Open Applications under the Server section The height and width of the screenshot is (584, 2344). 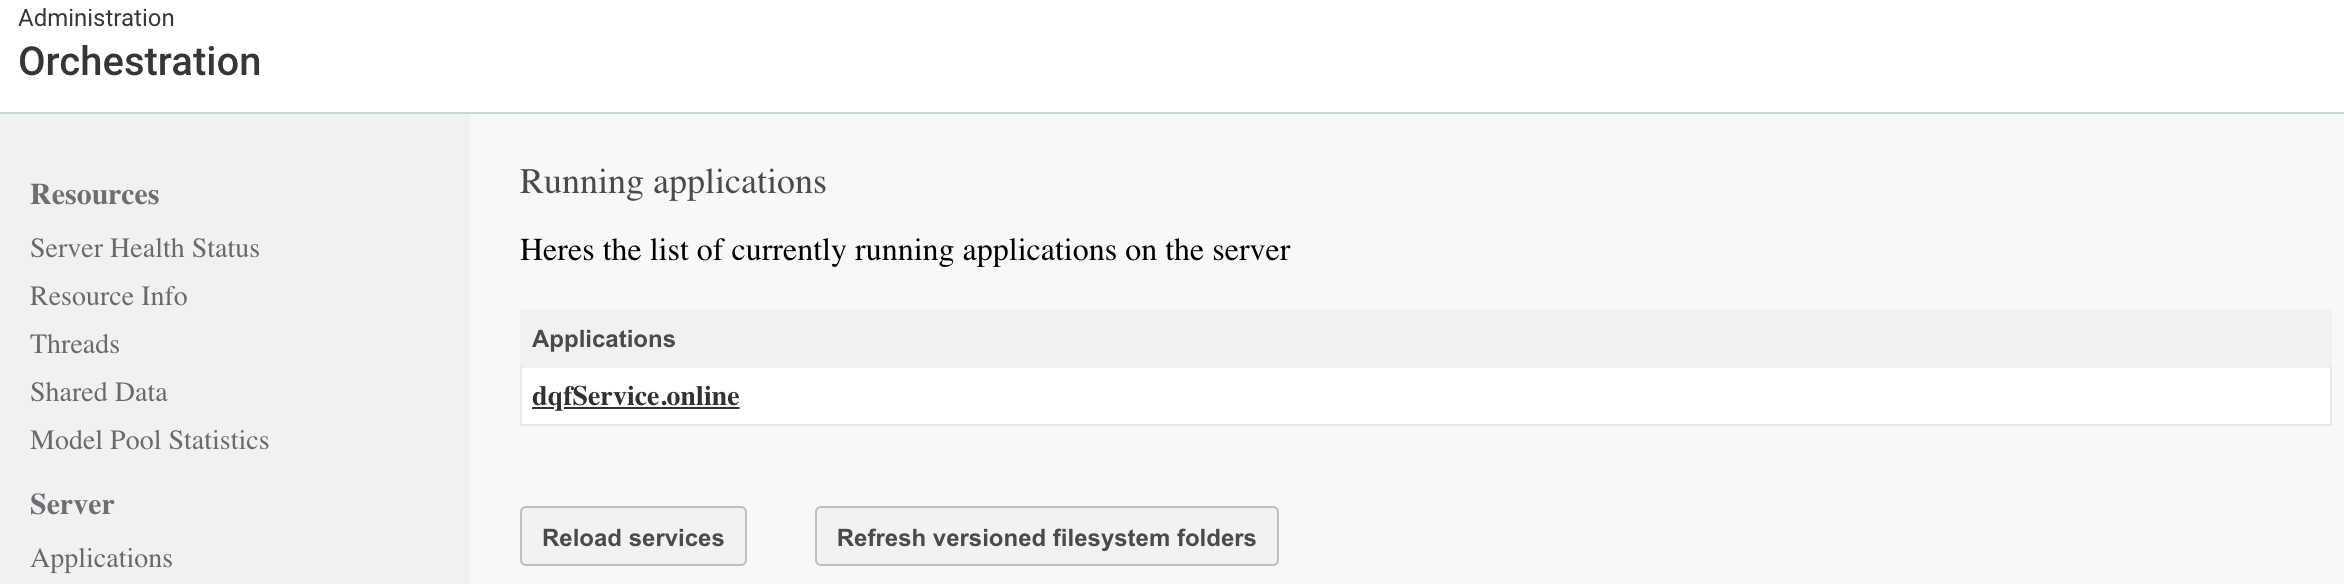pos(102,558)
